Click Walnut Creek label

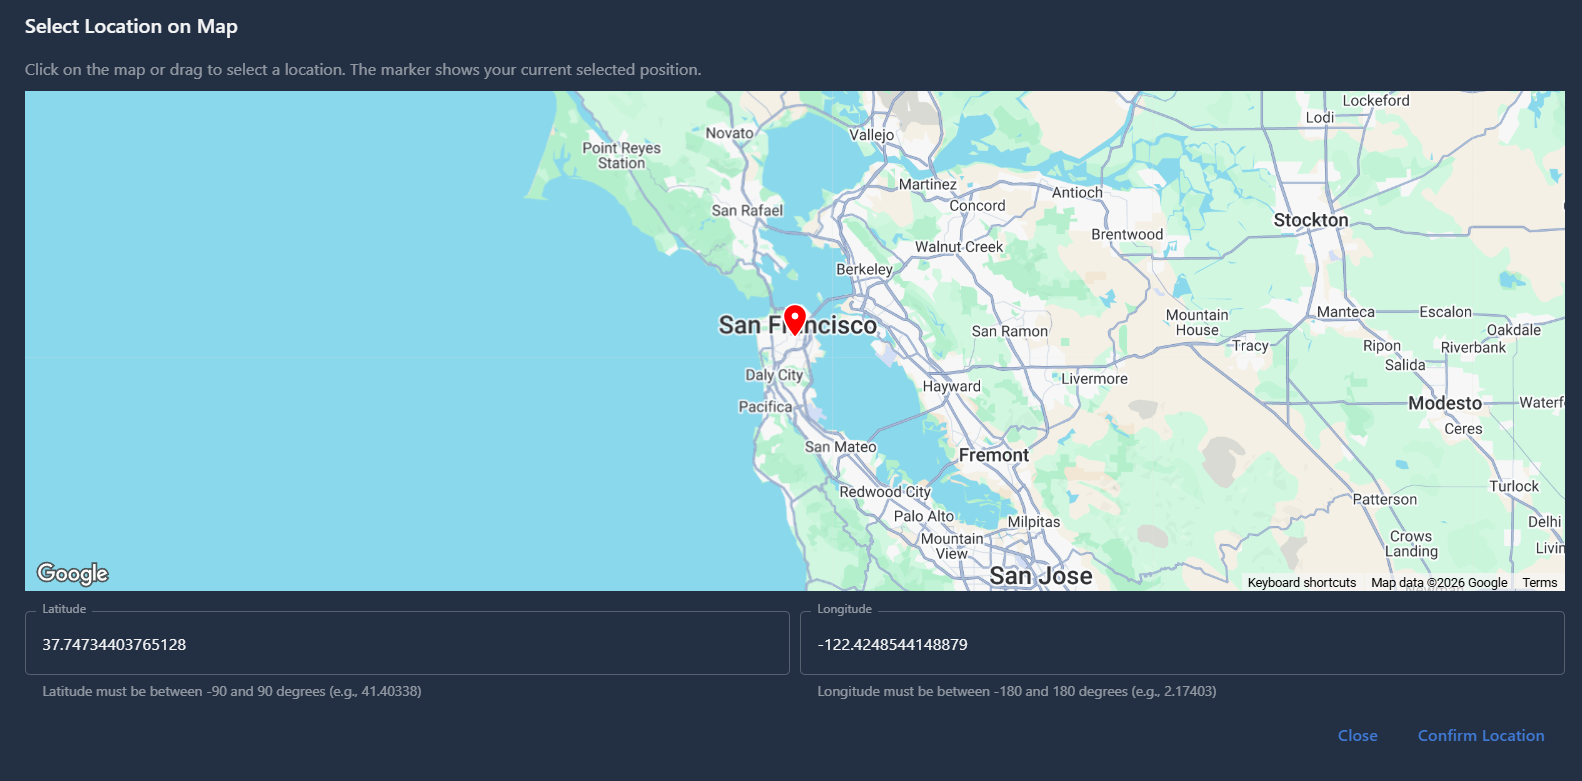pyautogui.click(x=959, y=247)
